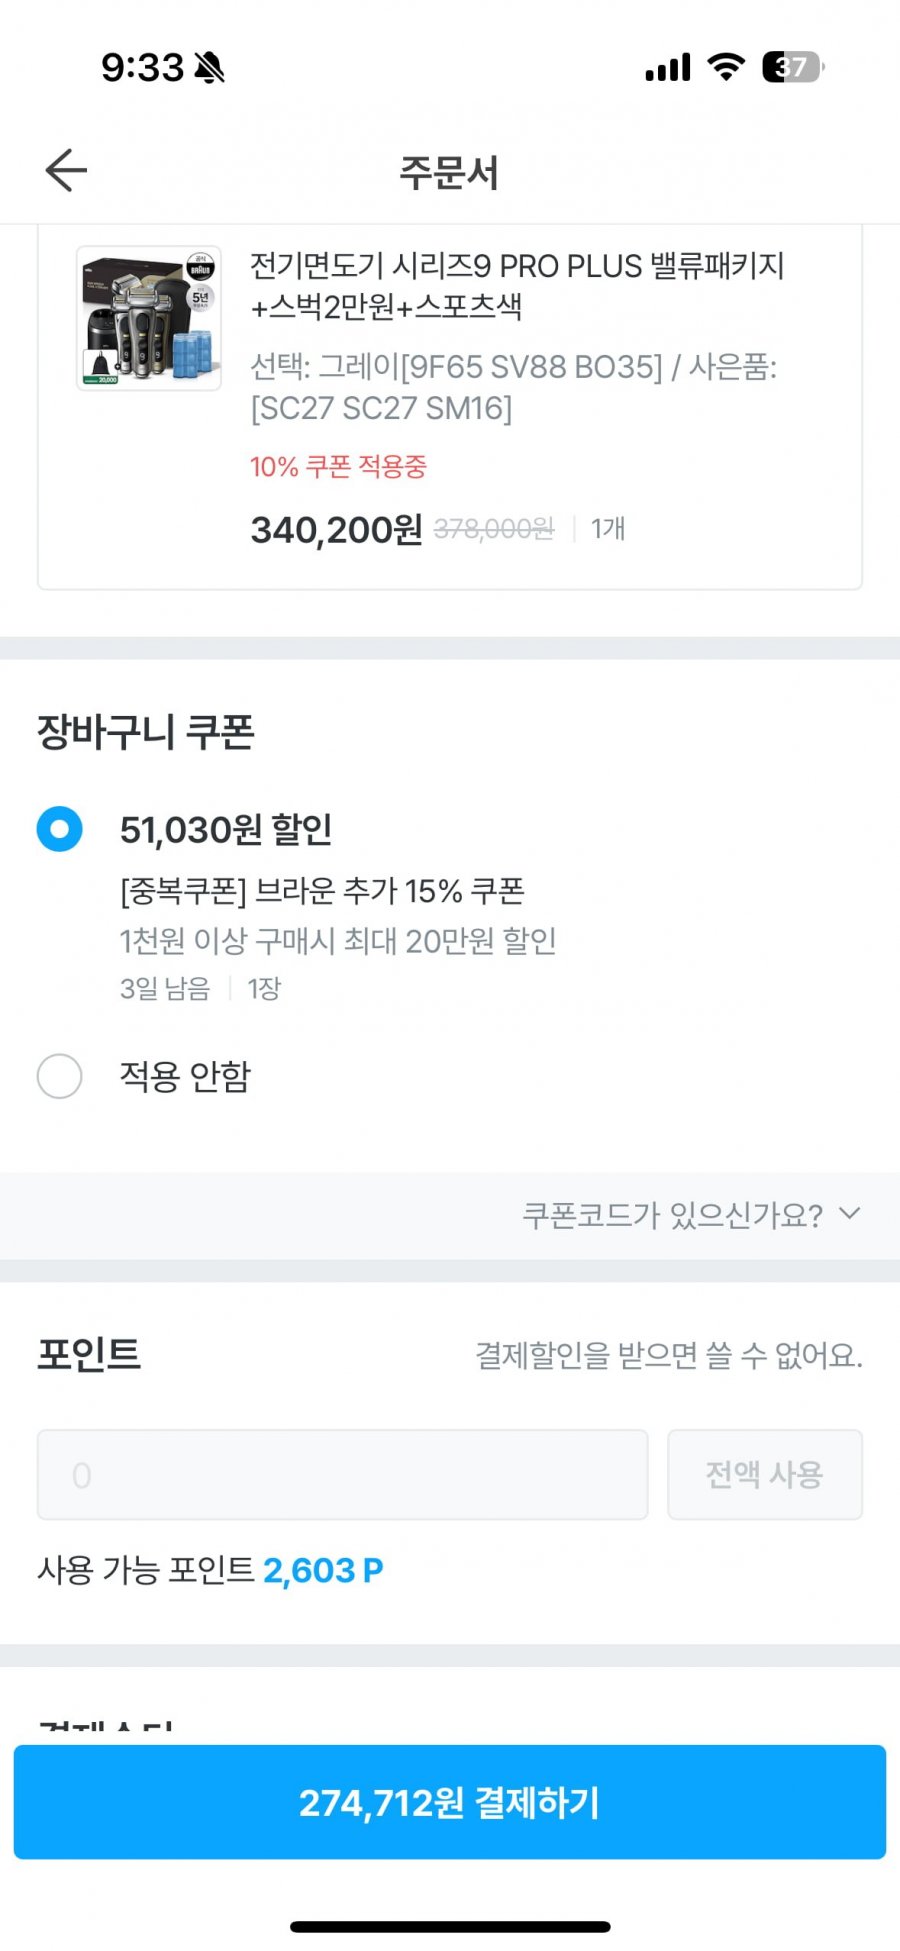Tap the 사용 가능 포인트 2,603 P text
Image resolution: width=900 pixels, height=1951 pixels.
tap(210, 1570)
